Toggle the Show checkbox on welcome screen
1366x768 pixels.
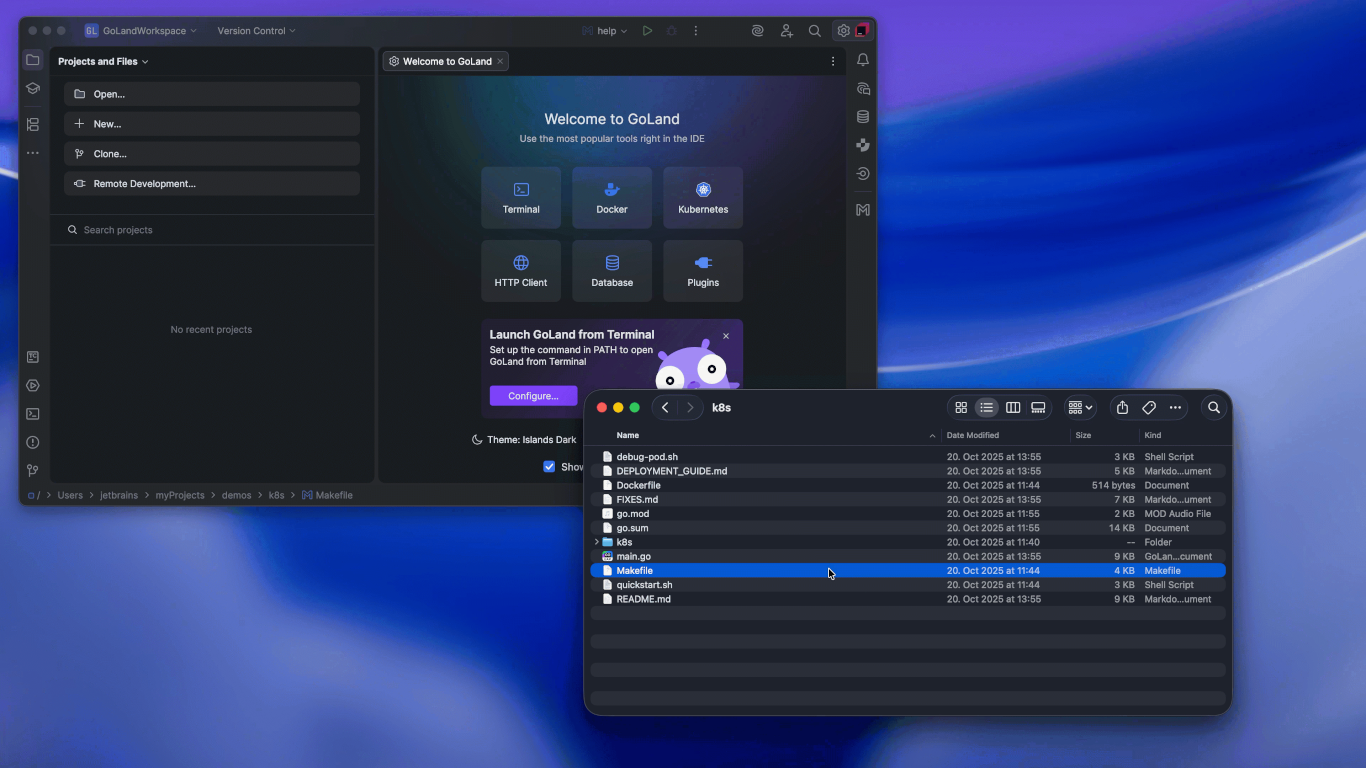coord(549,467)
